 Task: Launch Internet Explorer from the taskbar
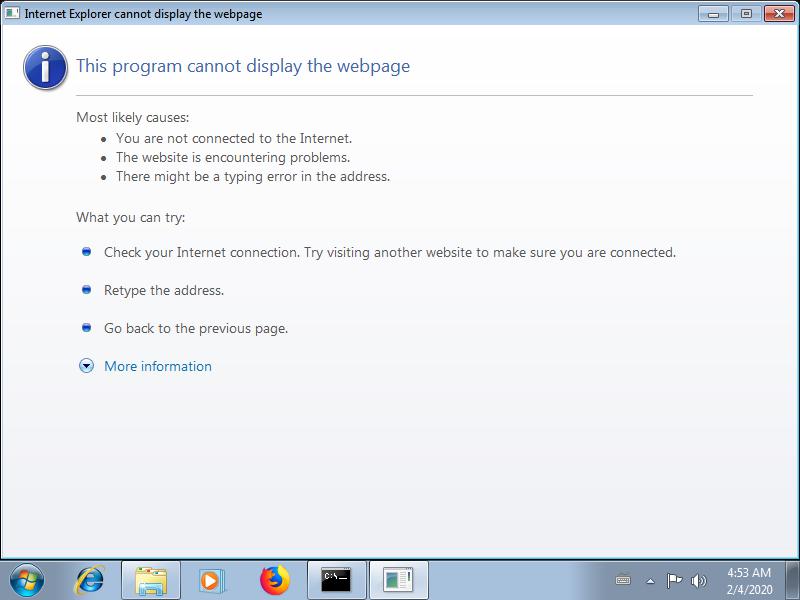click(90, 579)
